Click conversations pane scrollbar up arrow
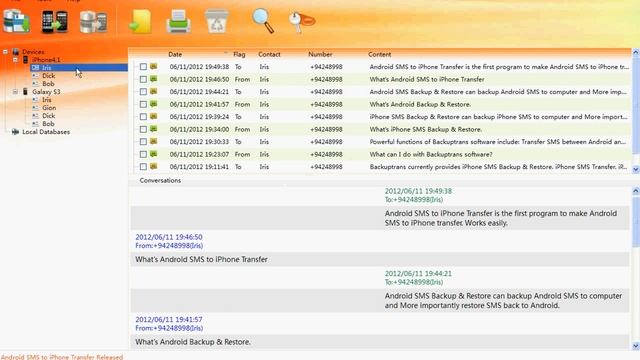640x360 pixels. [636, 191]
